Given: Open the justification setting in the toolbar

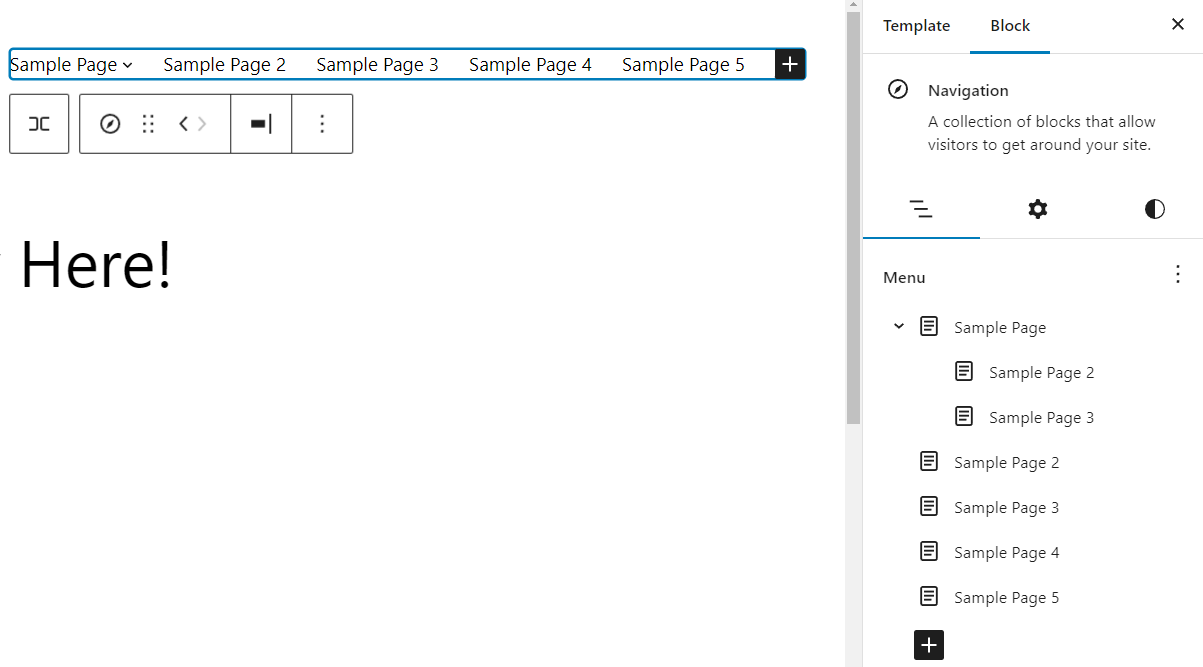Looking at the screenshot, I should [x=260, y=123].
